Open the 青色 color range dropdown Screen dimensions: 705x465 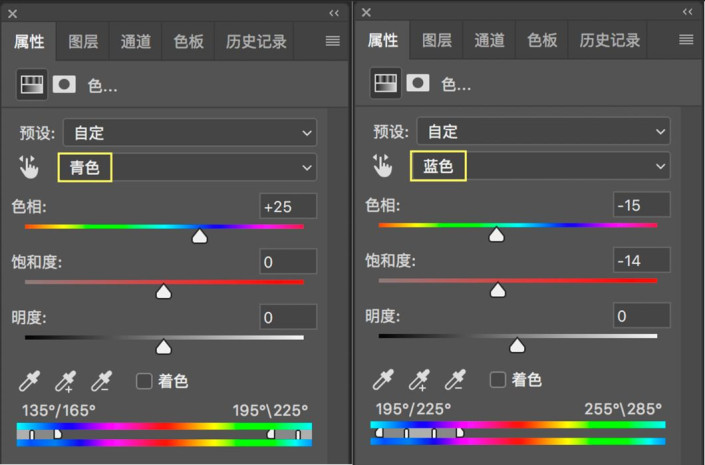(x=187, y=167)
